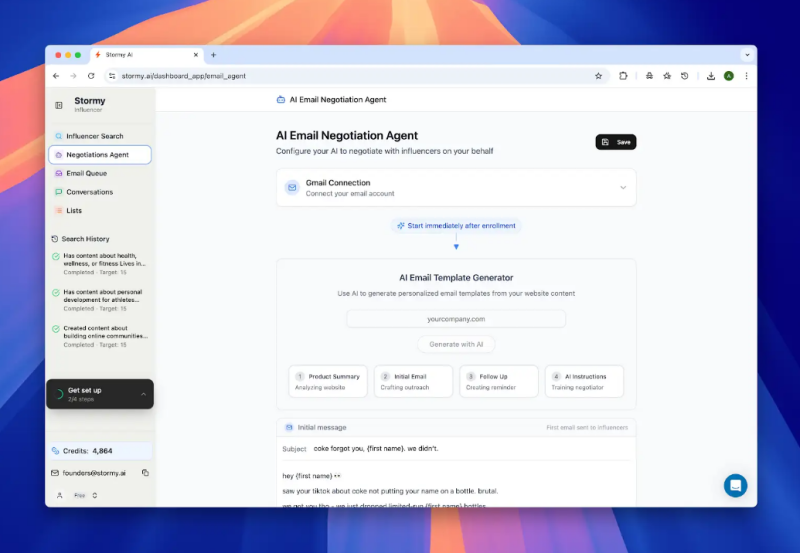Select step 2 Initial Email card

(x=413, y=382)
